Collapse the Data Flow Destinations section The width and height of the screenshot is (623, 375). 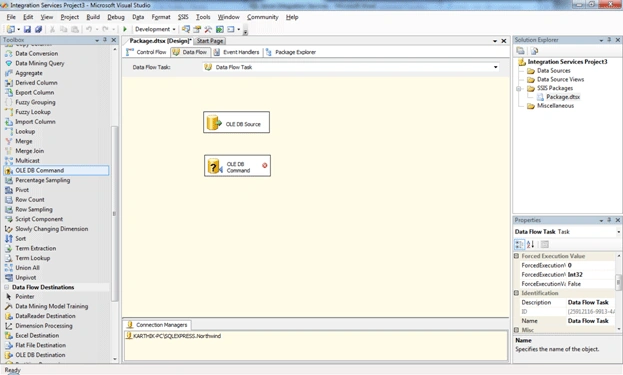coord(7,287)
